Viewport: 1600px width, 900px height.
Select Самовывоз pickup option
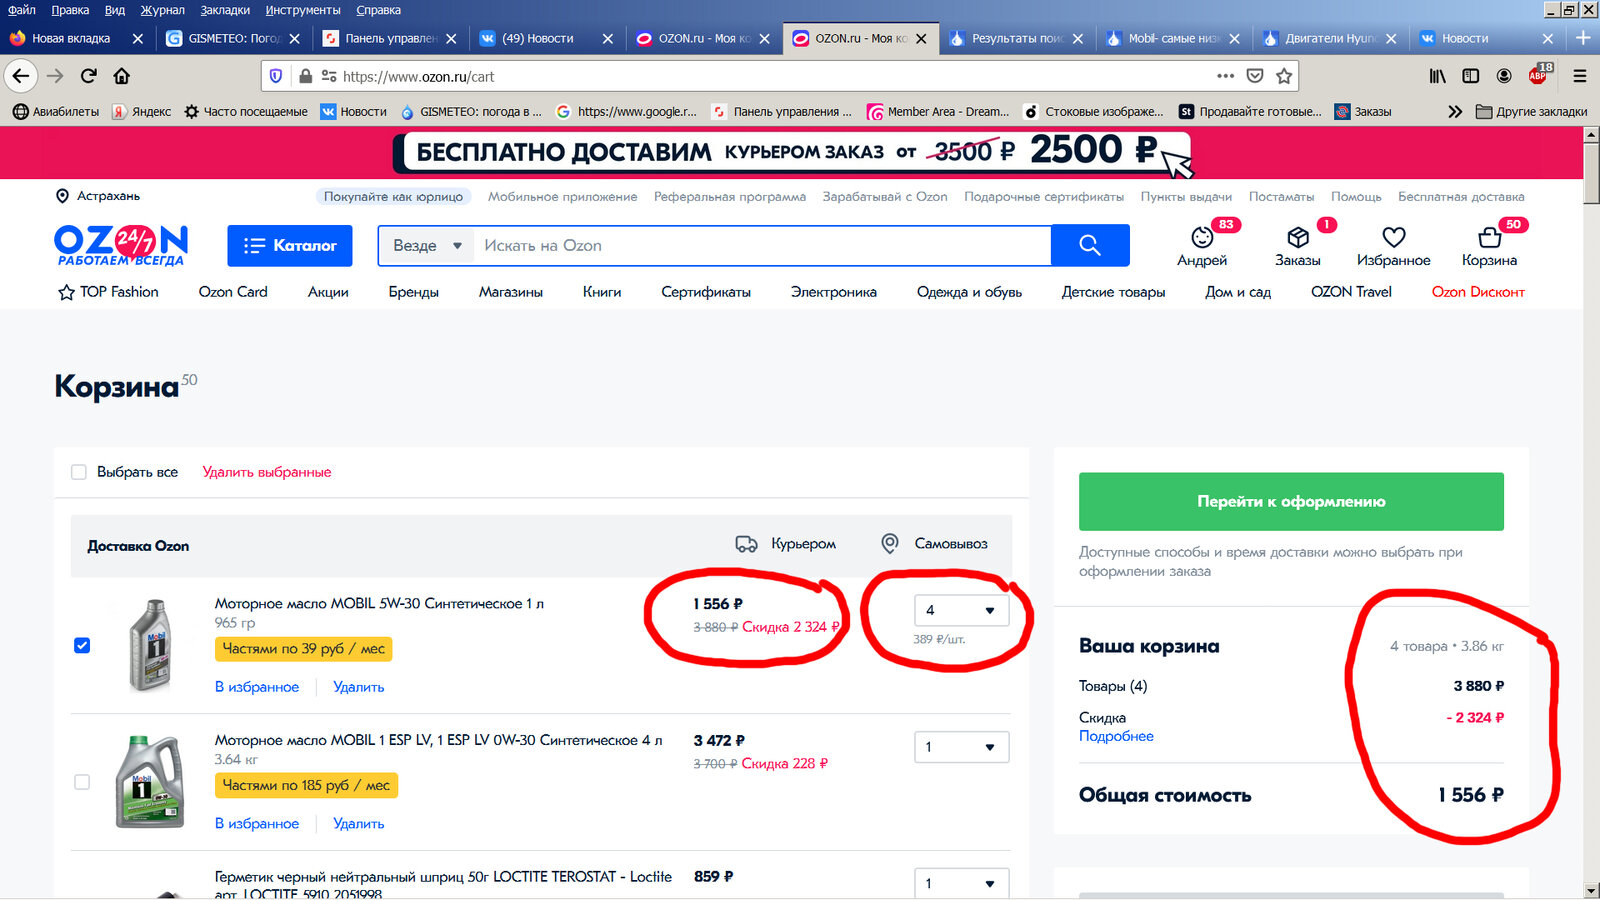pyautogui.click(x=934, y=544)
